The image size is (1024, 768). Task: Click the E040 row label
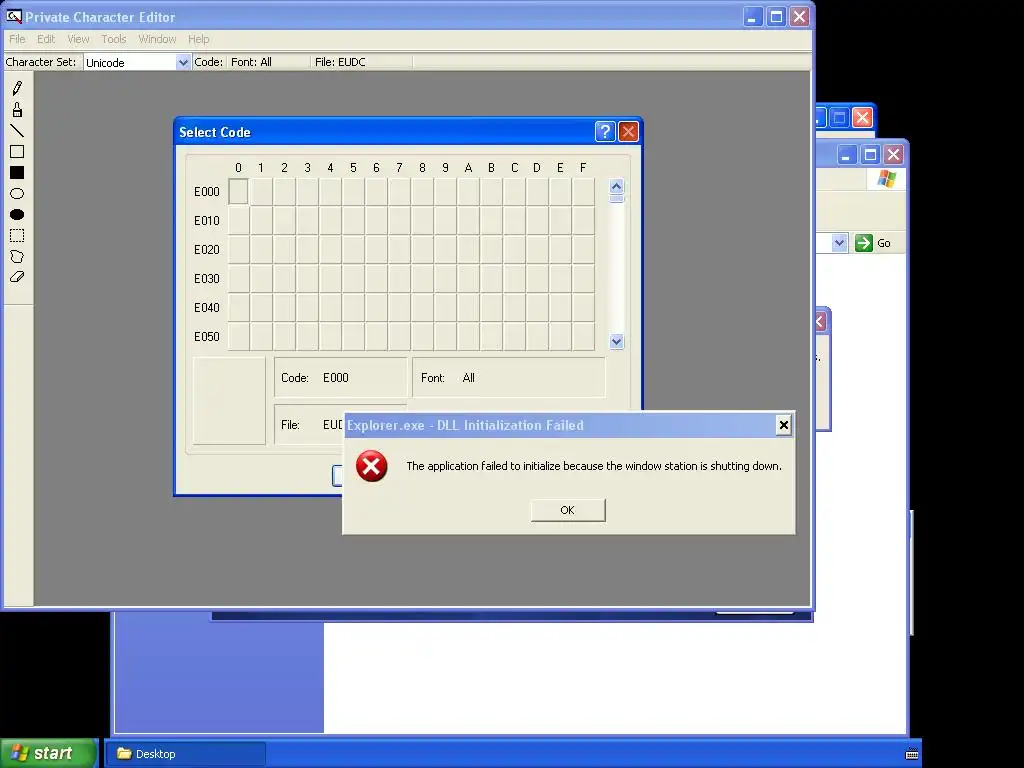[x=206, y=308]
